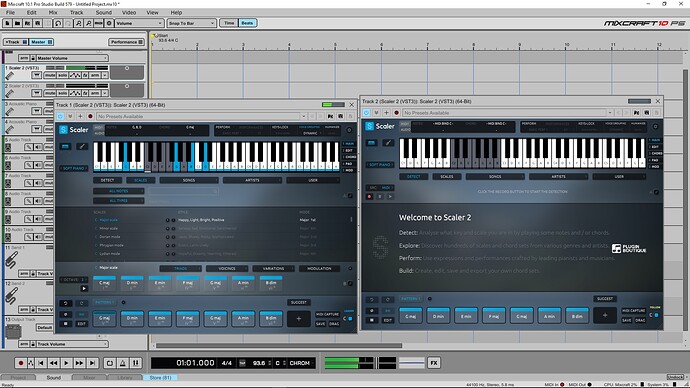The height and width of the screenshot is (388, 690).
Task: Click the record-dot icon in Track 1 window
Action: click(90, 116)
